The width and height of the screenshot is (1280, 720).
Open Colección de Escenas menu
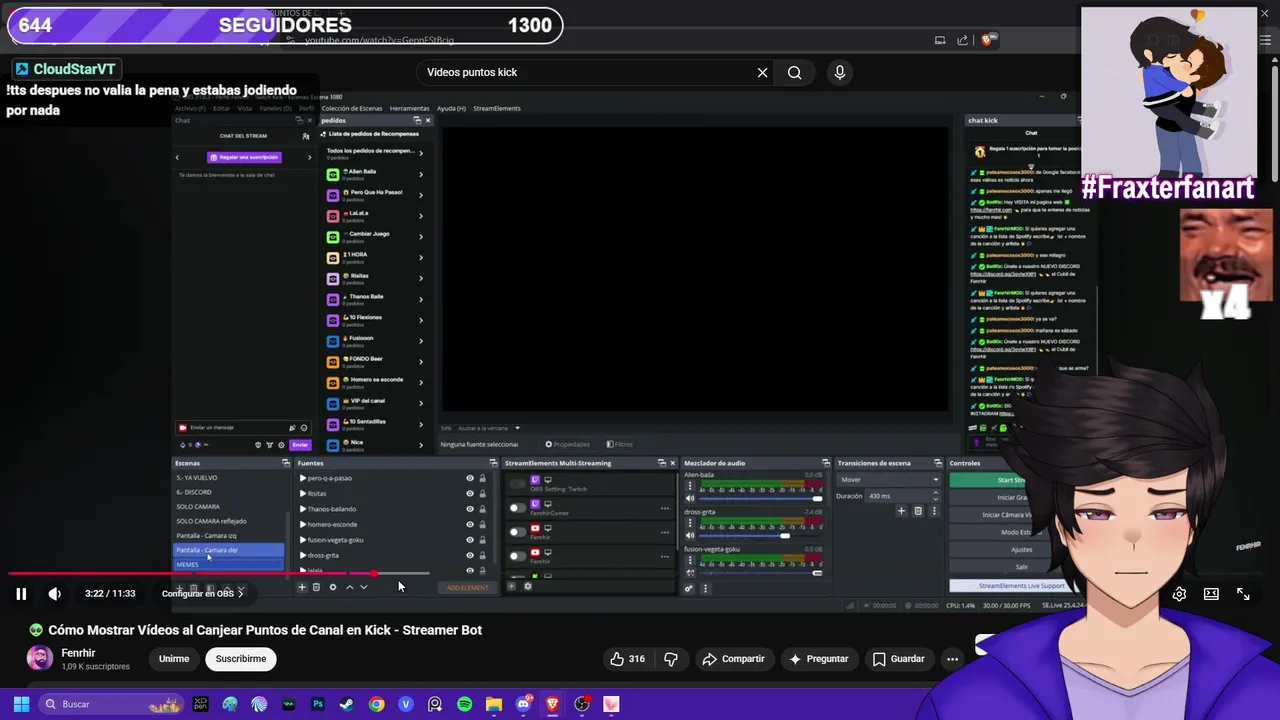click(x=351, y=108)
